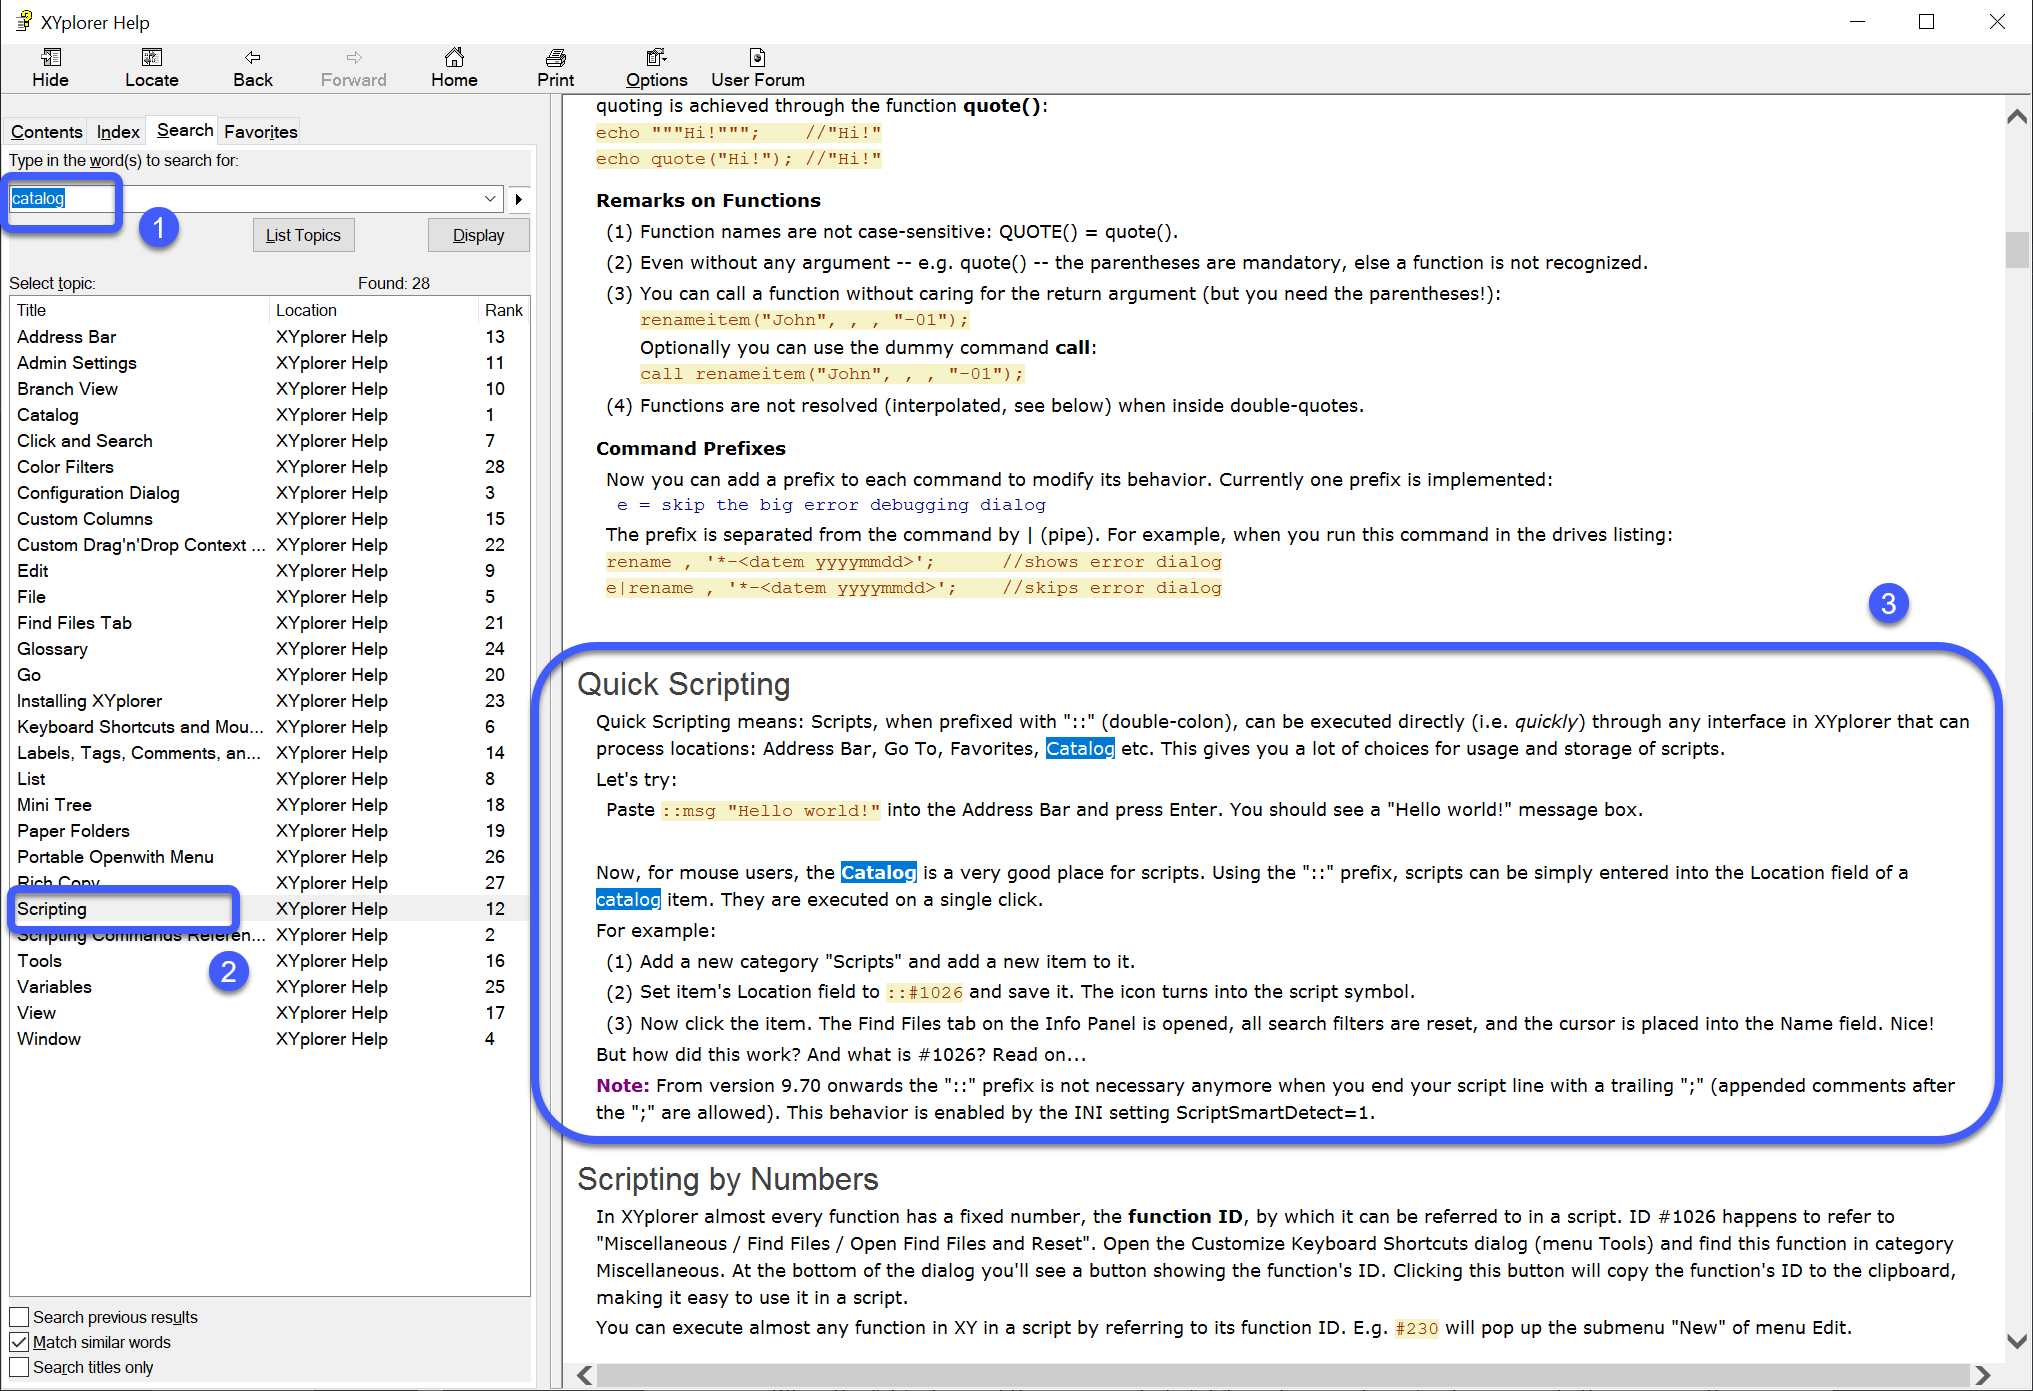This screenshot has height=1391, width=2033.
Task: Click the search operators arrow button
Action: [x=518, y=199]
